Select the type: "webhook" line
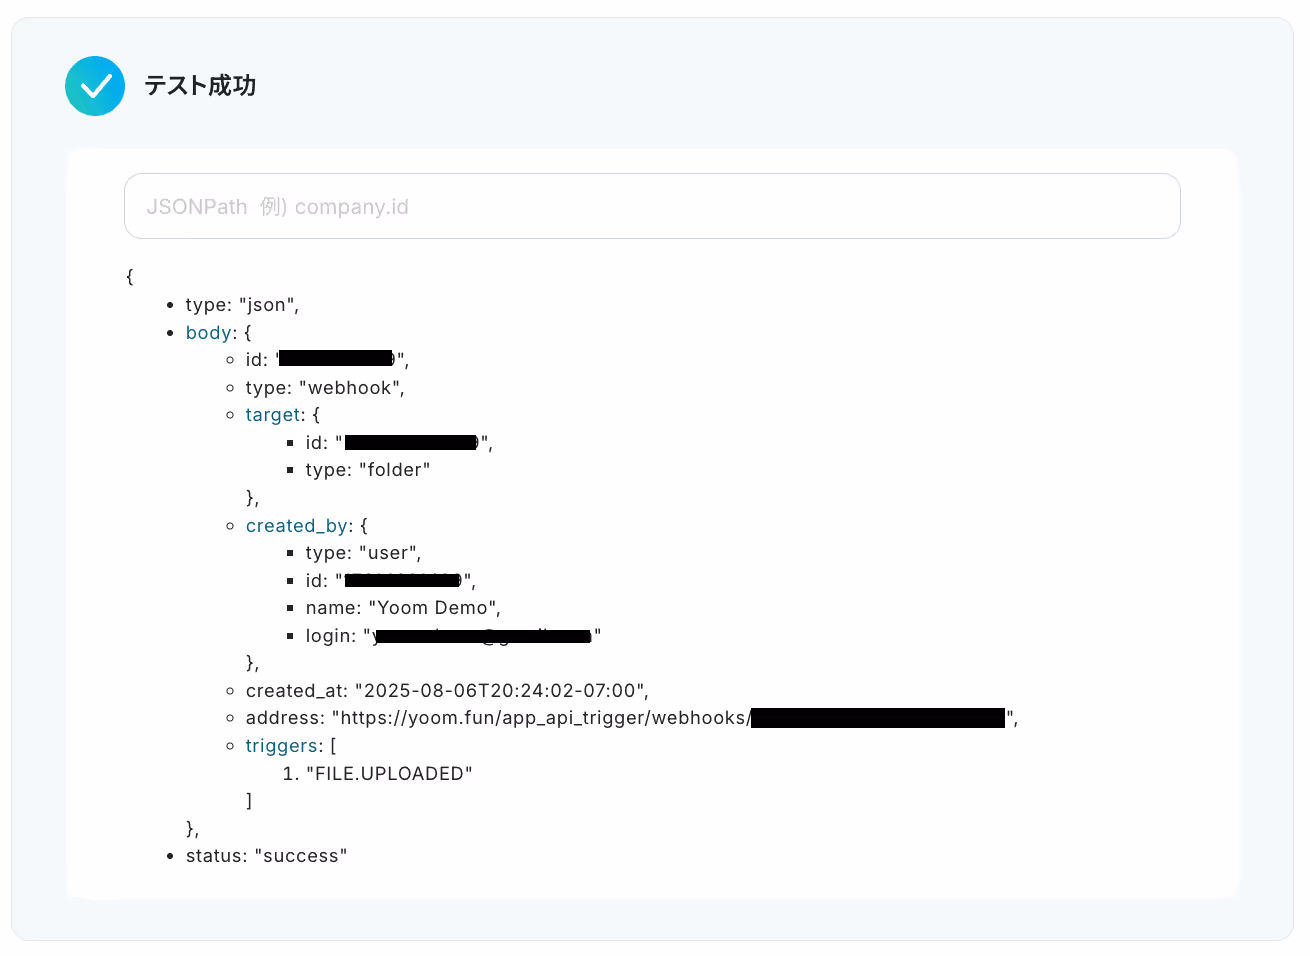Viewport: 1310px width, 956px height. (325, 388)
